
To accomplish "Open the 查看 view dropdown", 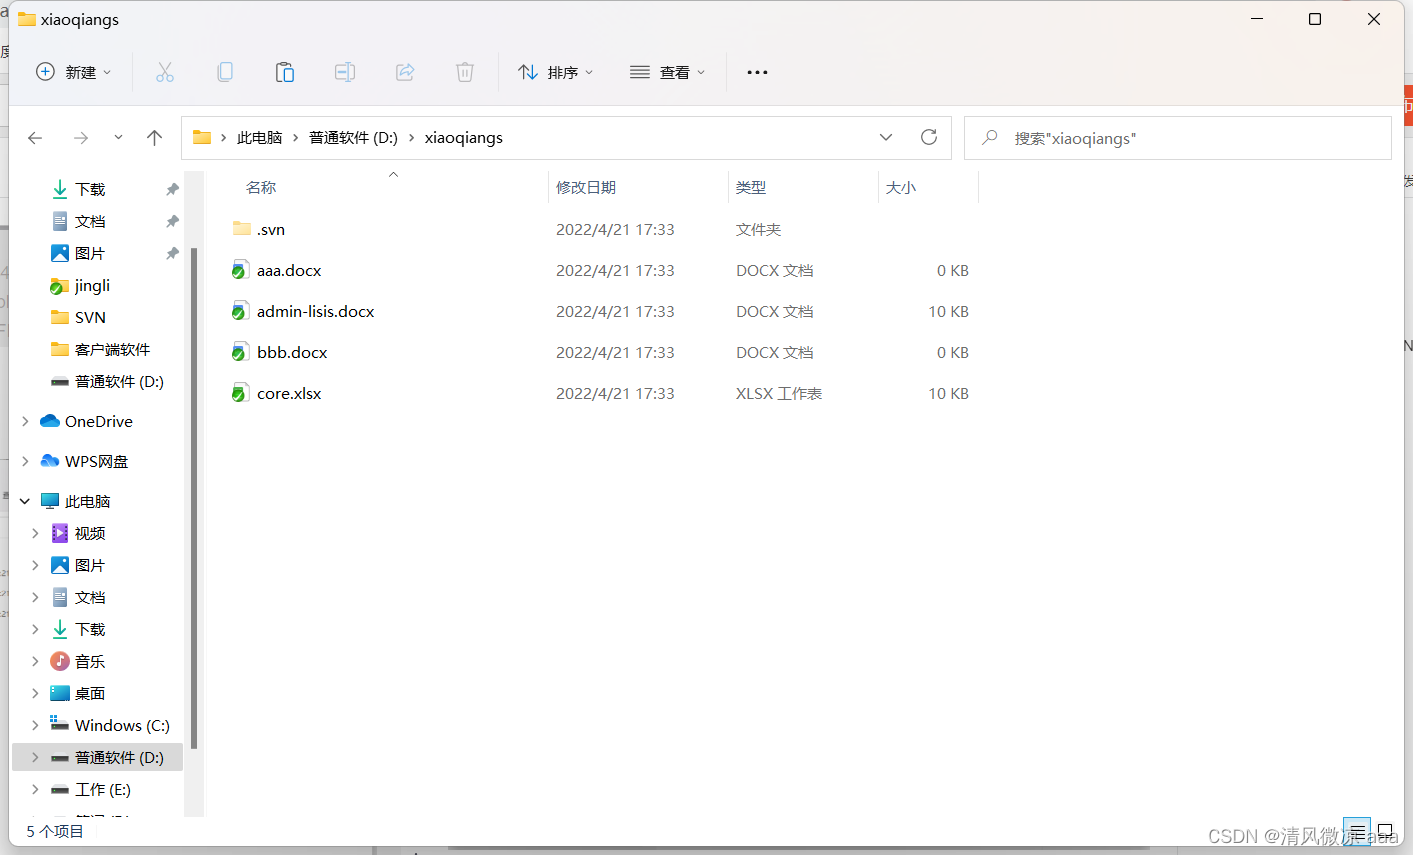I will pyautogui.click(x=668, y=72).
